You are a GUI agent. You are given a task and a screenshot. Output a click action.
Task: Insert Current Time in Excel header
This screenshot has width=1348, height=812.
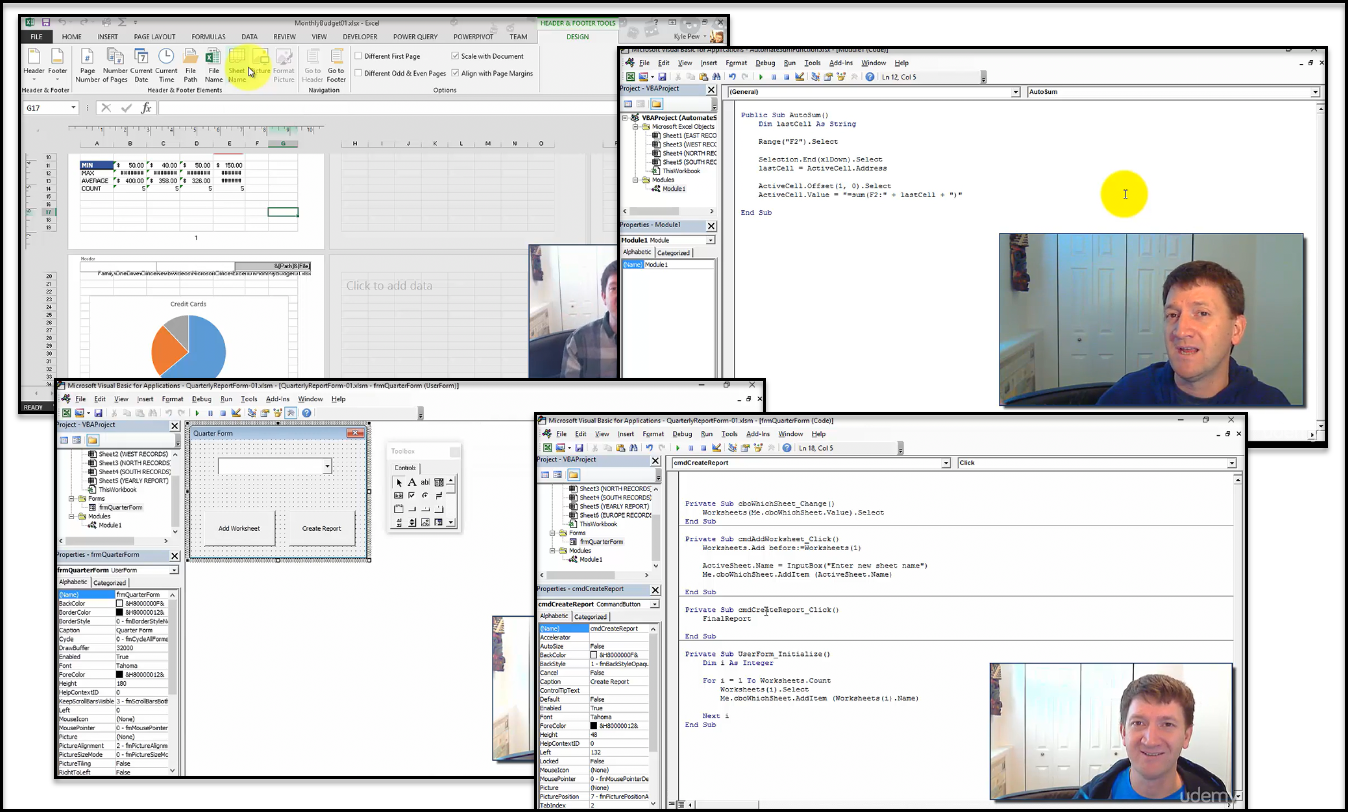click(x=166, y=64)
